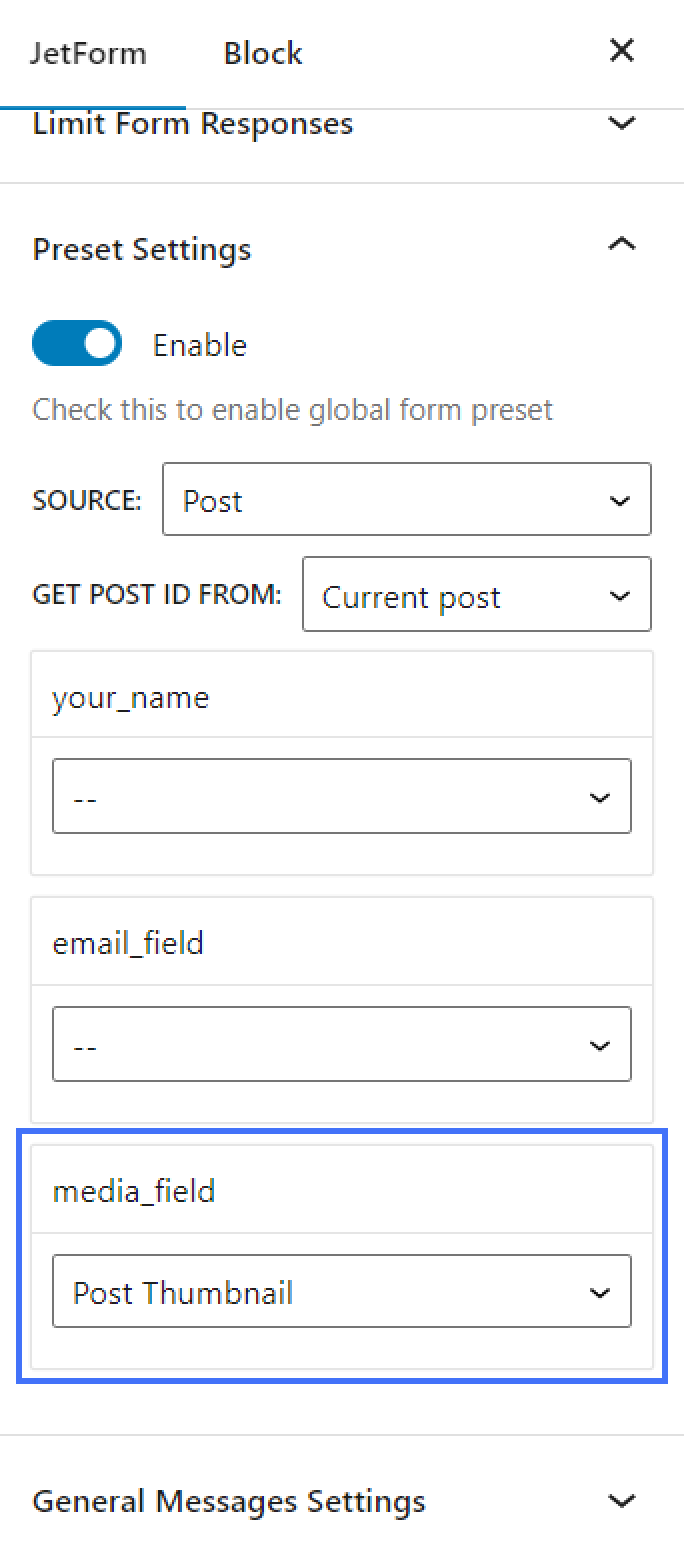Viewport: 684px width, 1550px height.
Task: Open the email_field preset dropdown
Action: click(x=342, y=1043)
